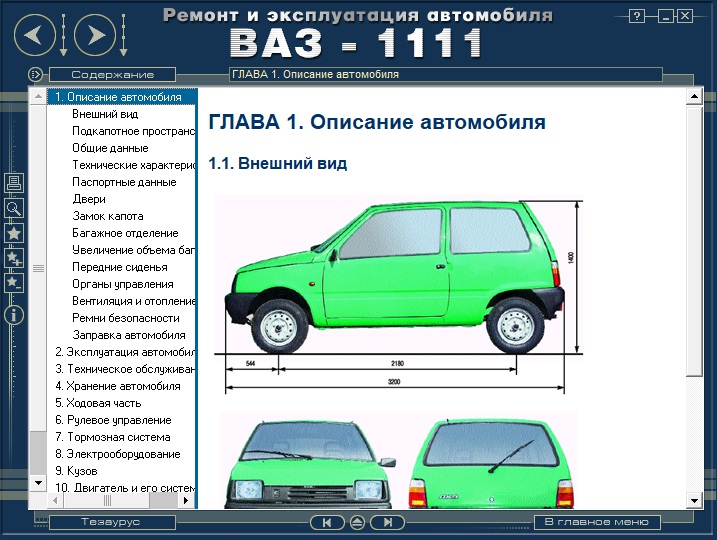Open Увеличение объема багажника section

coord(134,250)
